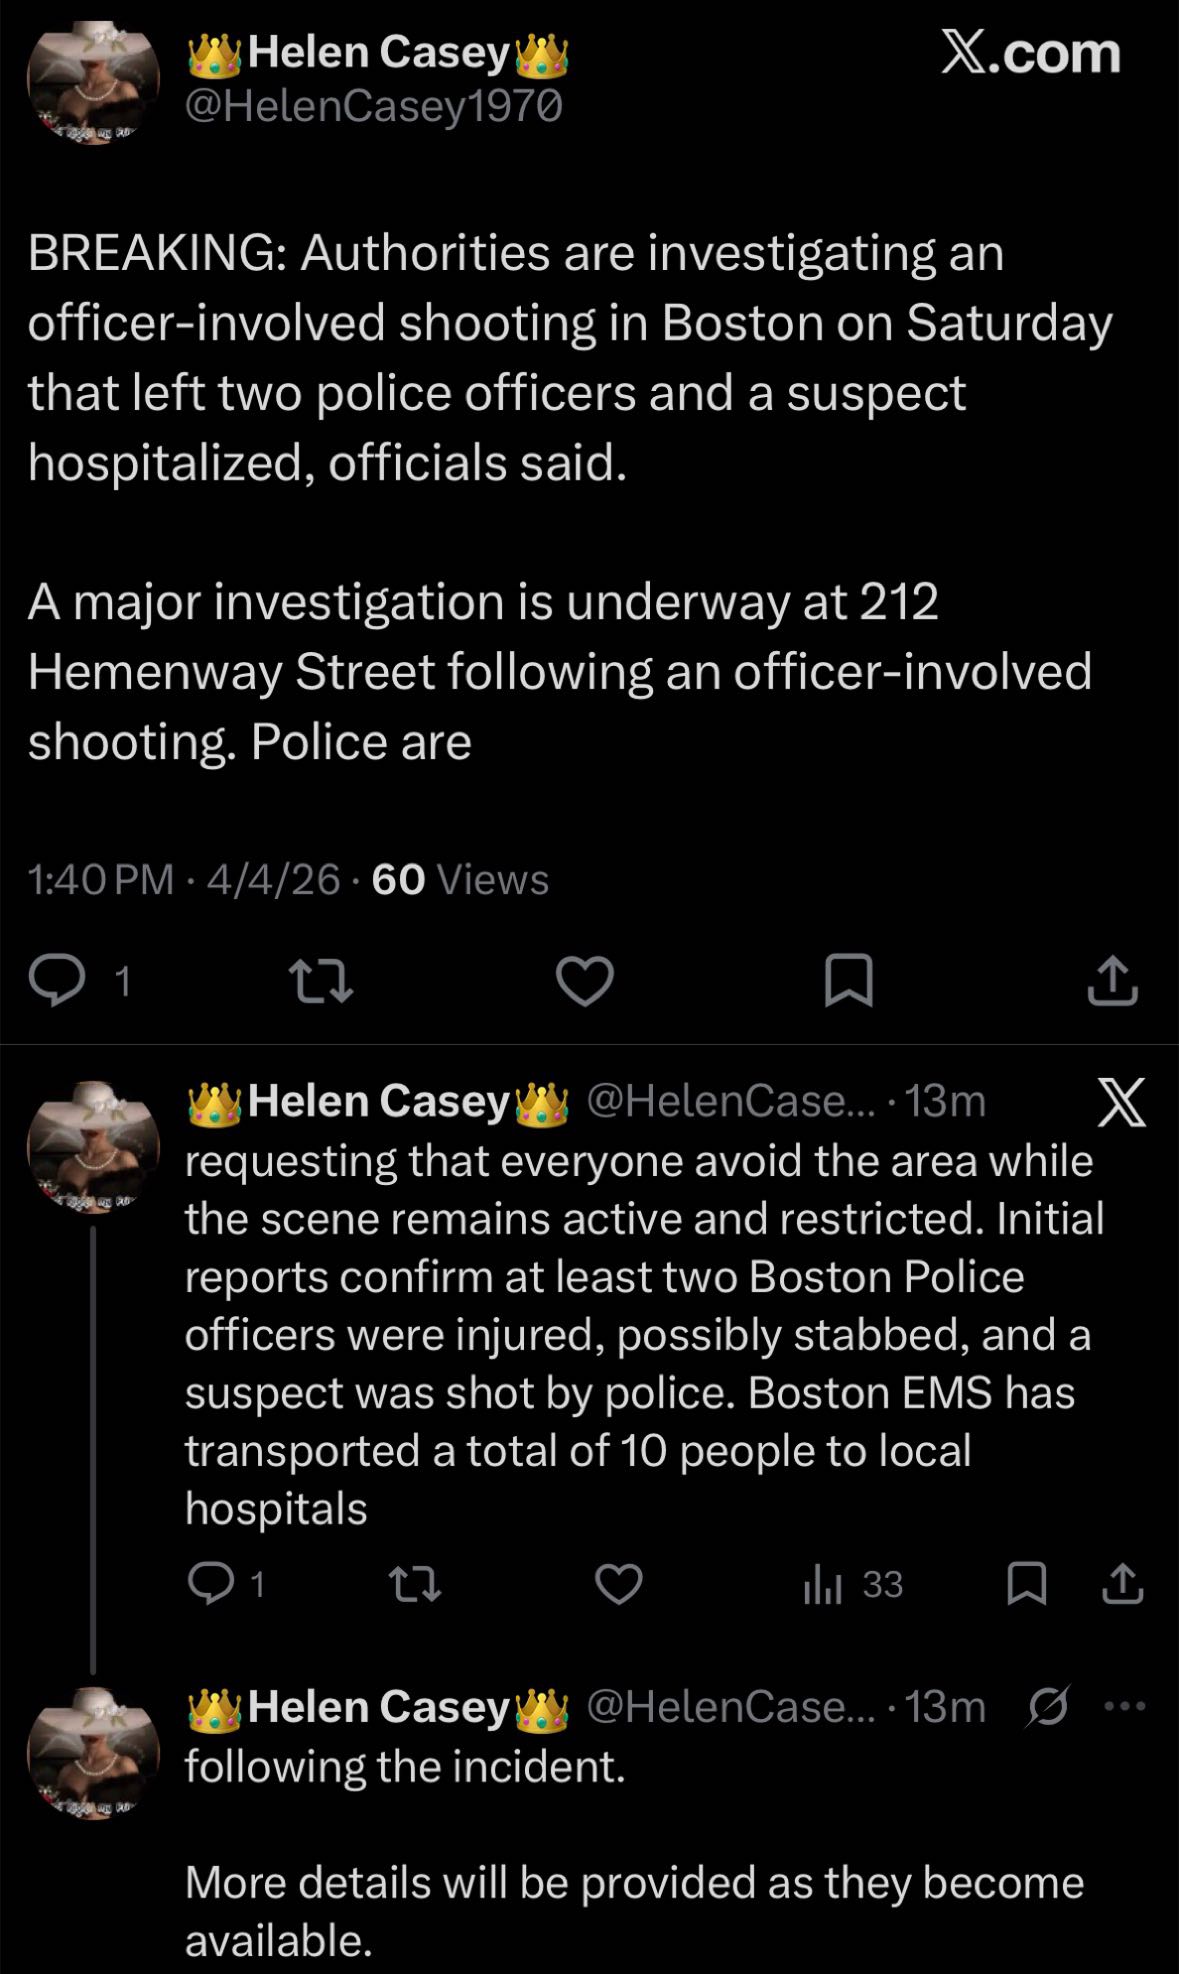Like the 'requesting that everyone' reply
Viewport: 1179px width, 1974px height.
618,1584
